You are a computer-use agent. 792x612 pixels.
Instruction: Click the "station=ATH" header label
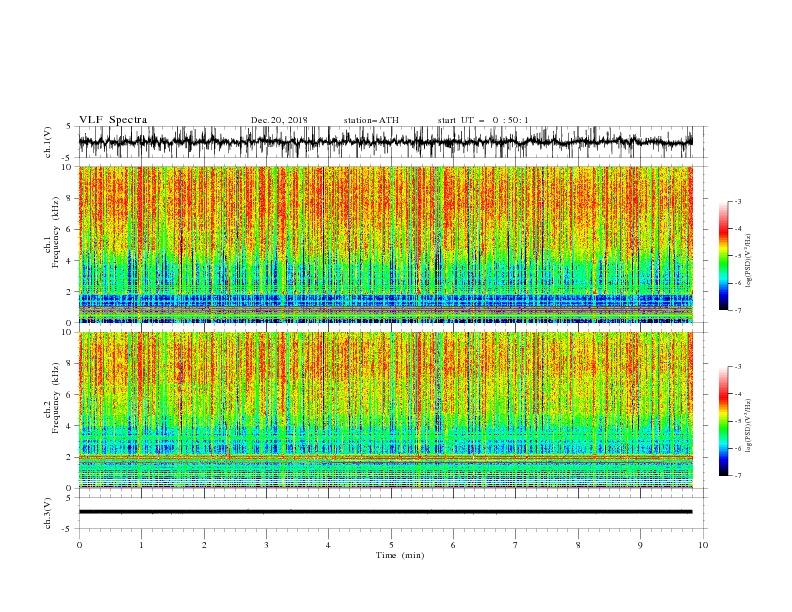click(371, 120)
